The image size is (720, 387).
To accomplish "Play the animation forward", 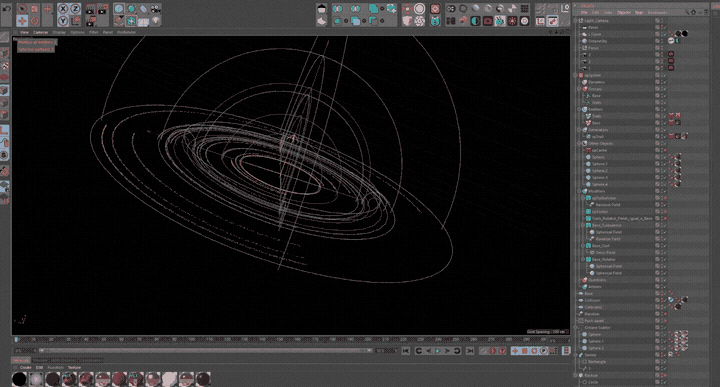I will [x=438, y=351].
